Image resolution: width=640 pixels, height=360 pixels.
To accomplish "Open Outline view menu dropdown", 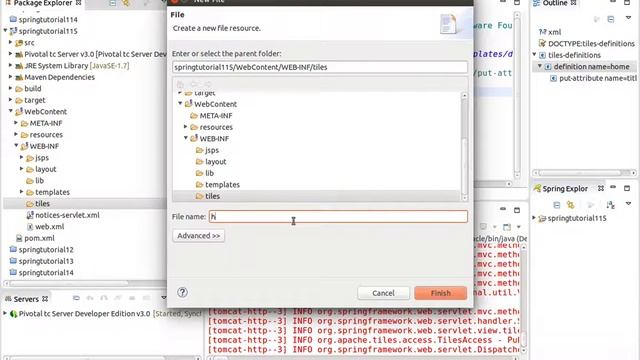I will 628,18.
